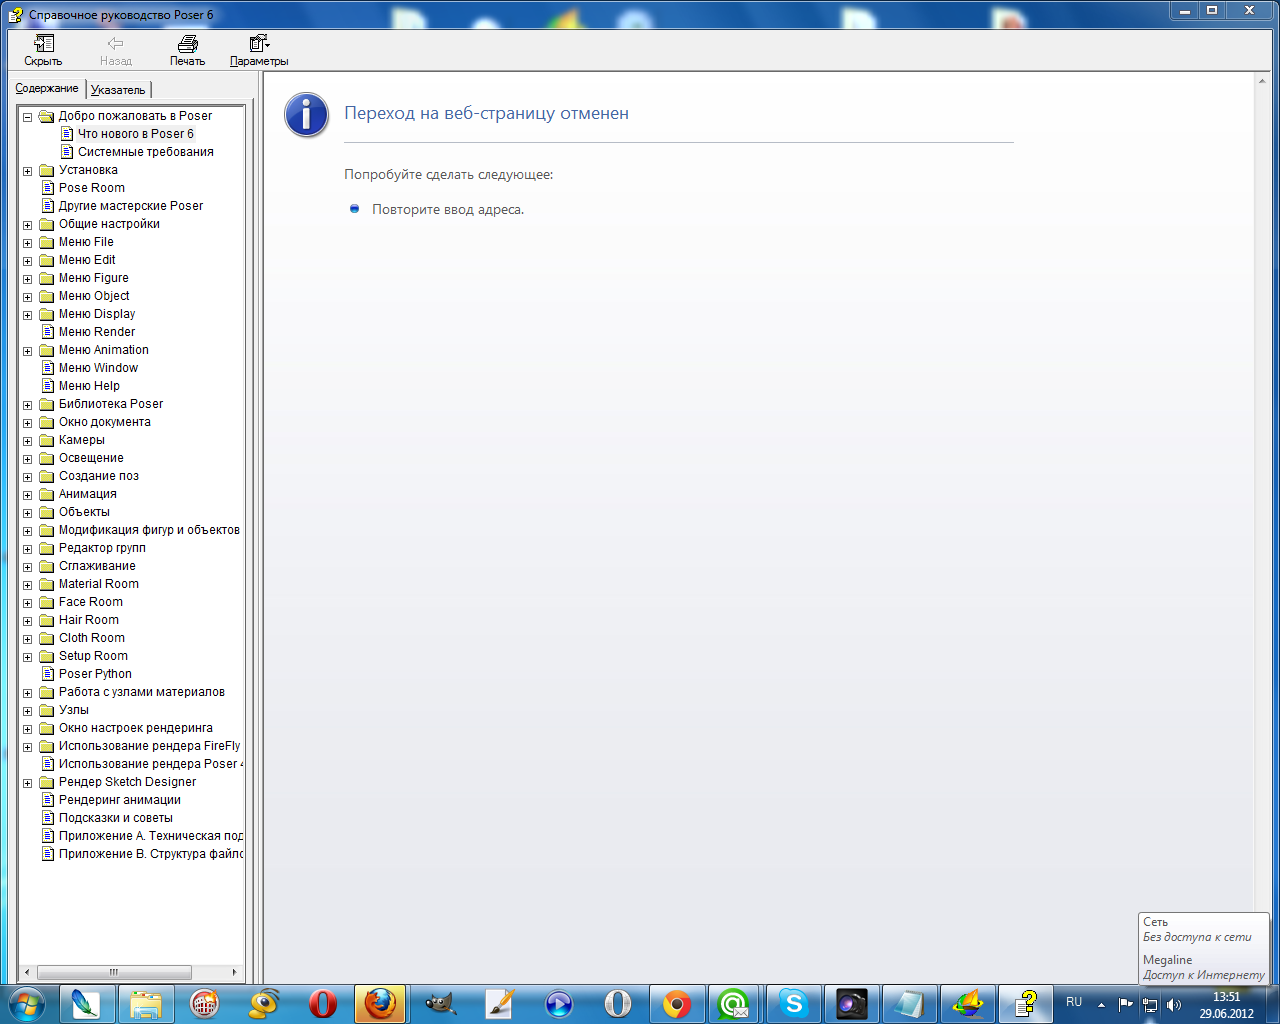Click the open book icon beside Добро пожаловать в Poser
The width and height of the screenshot is (1280, 1024).
46,116
